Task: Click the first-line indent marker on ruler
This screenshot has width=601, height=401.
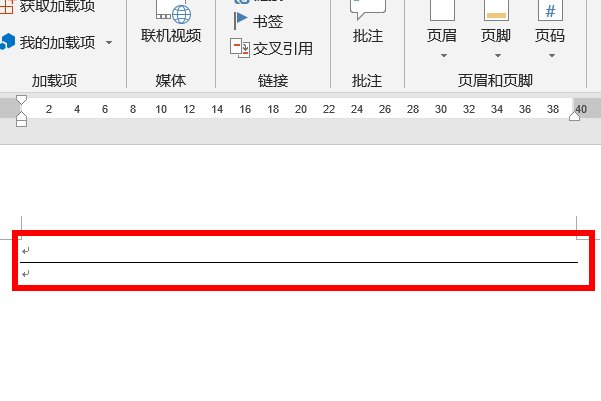Action: pyautogui.click(x=21, y=100)
